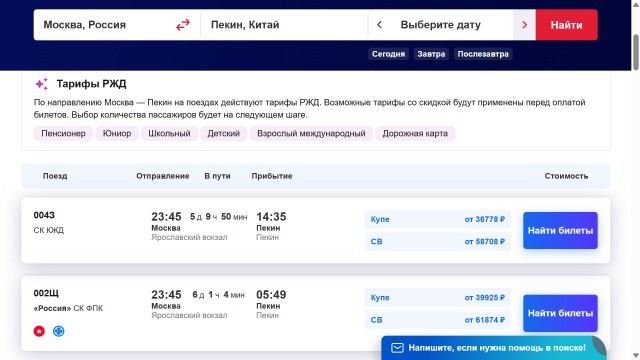The width and height of the screenshot is (640, 360).
Task: Click the Дорожная карта tariff tag
Action: [x=415, y=133]
